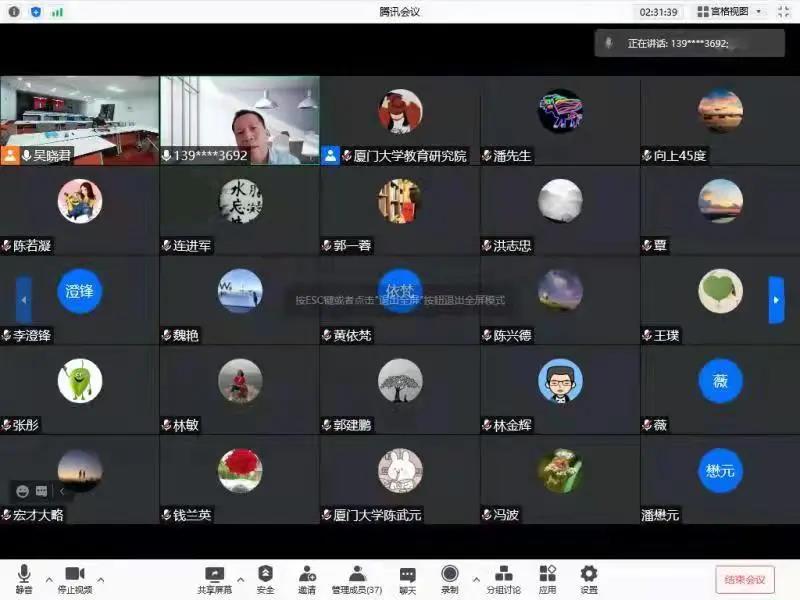
Task: Select the 139****3692 video thumbnail
Action: coord(240,120)
